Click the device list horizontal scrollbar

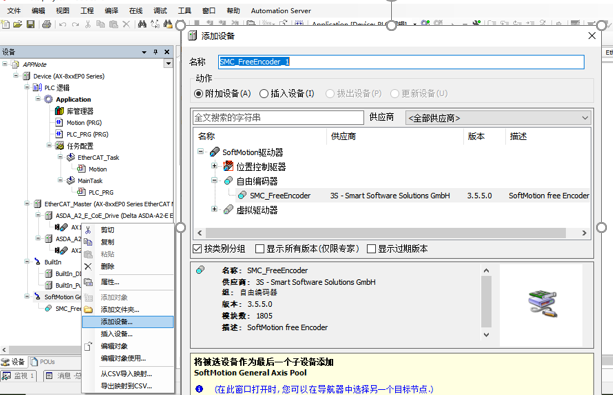(x=385, y=233)
